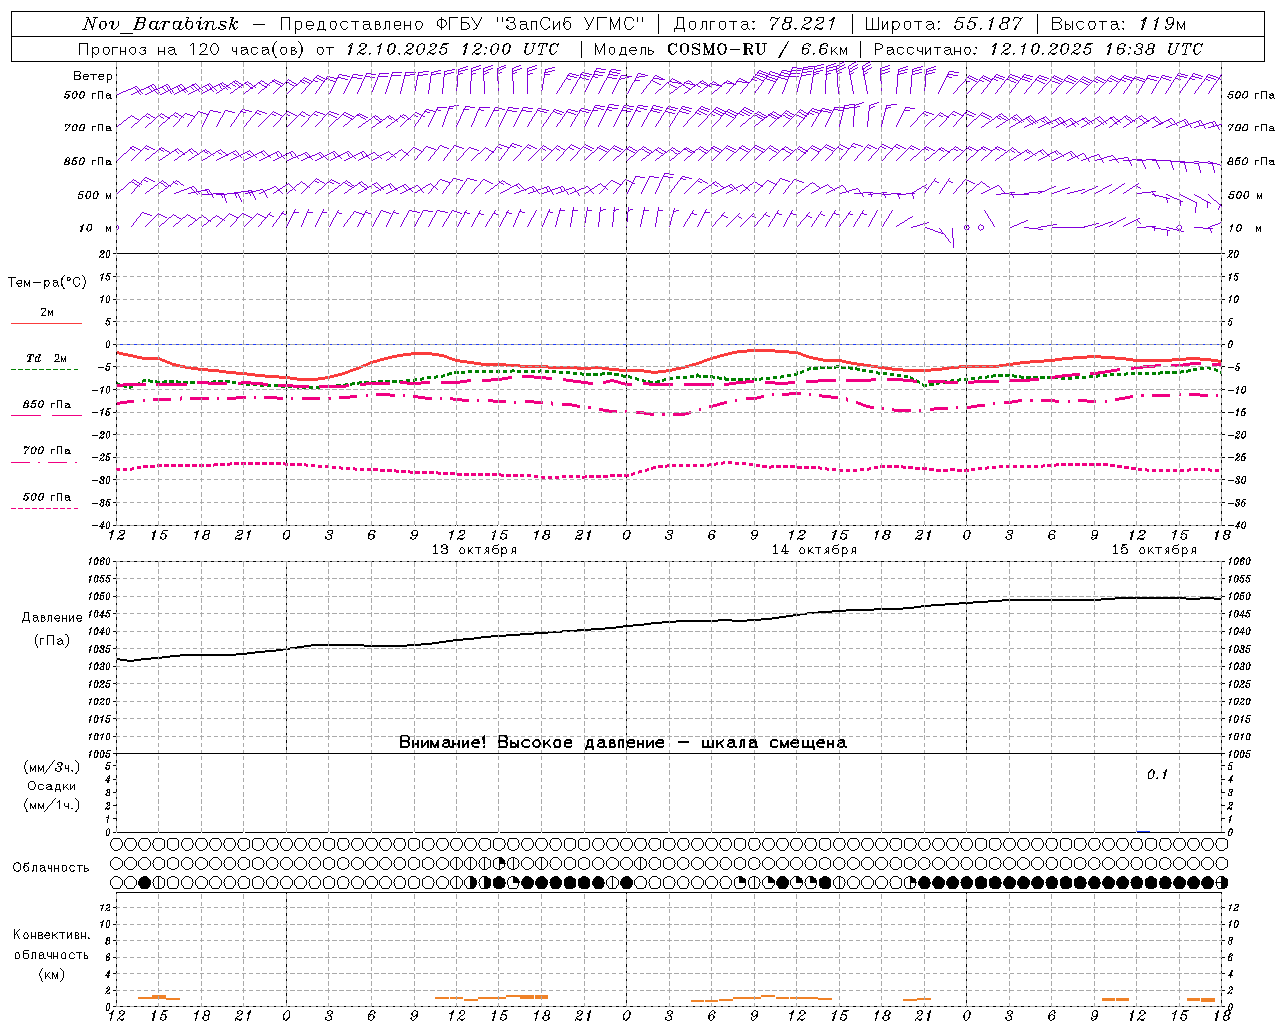
Task: Click the station name Nov_Barabinsk
Action: click(161, 25)
